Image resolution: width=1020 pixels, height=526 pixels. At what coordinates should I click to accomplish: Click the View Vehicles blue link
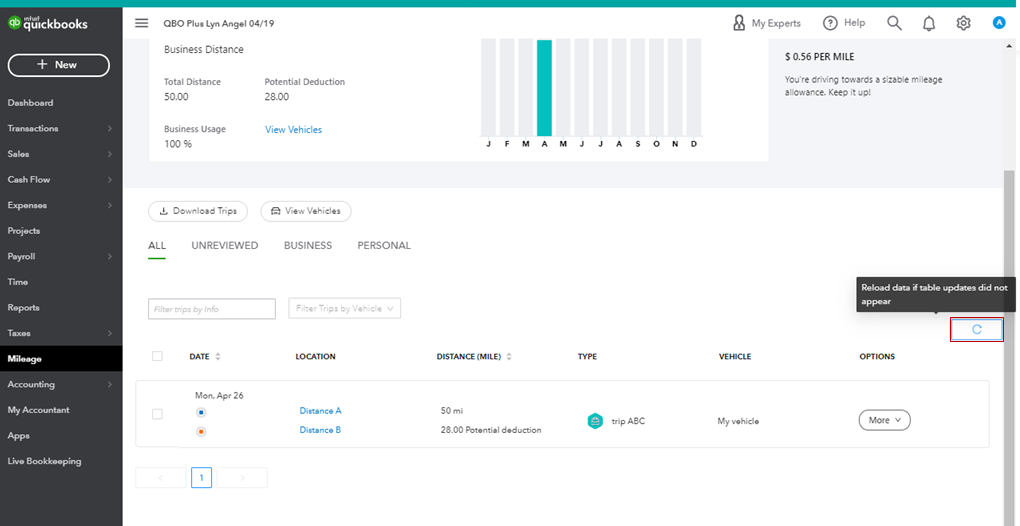293,129
